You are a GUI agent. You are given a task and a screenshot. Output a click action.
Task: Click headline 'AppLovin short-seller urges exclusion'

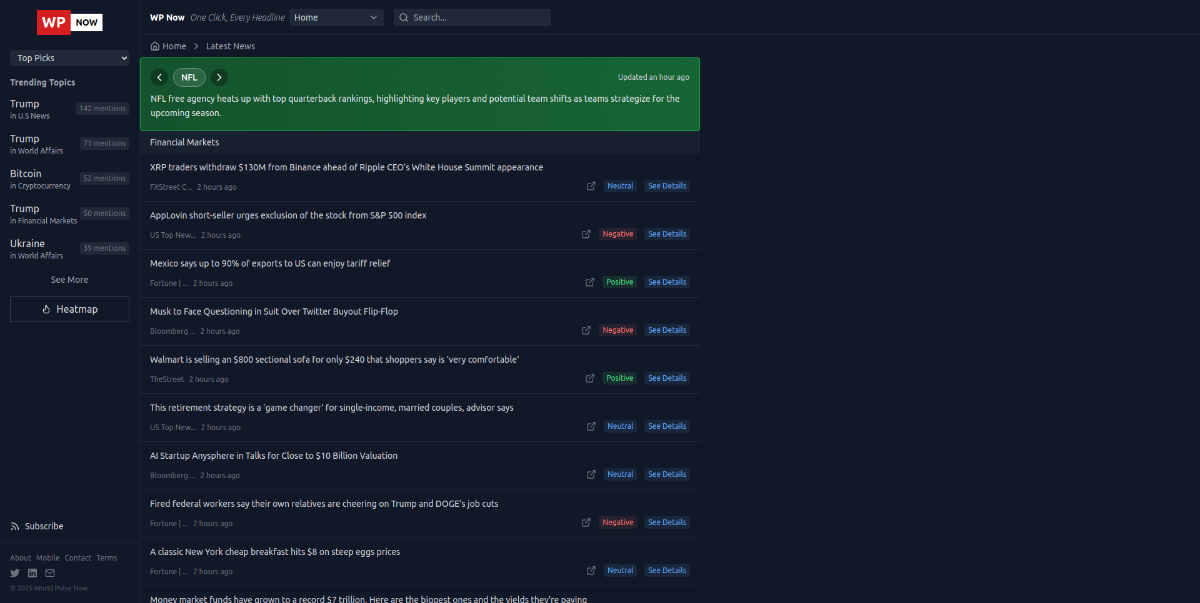[x=288, y=215]
